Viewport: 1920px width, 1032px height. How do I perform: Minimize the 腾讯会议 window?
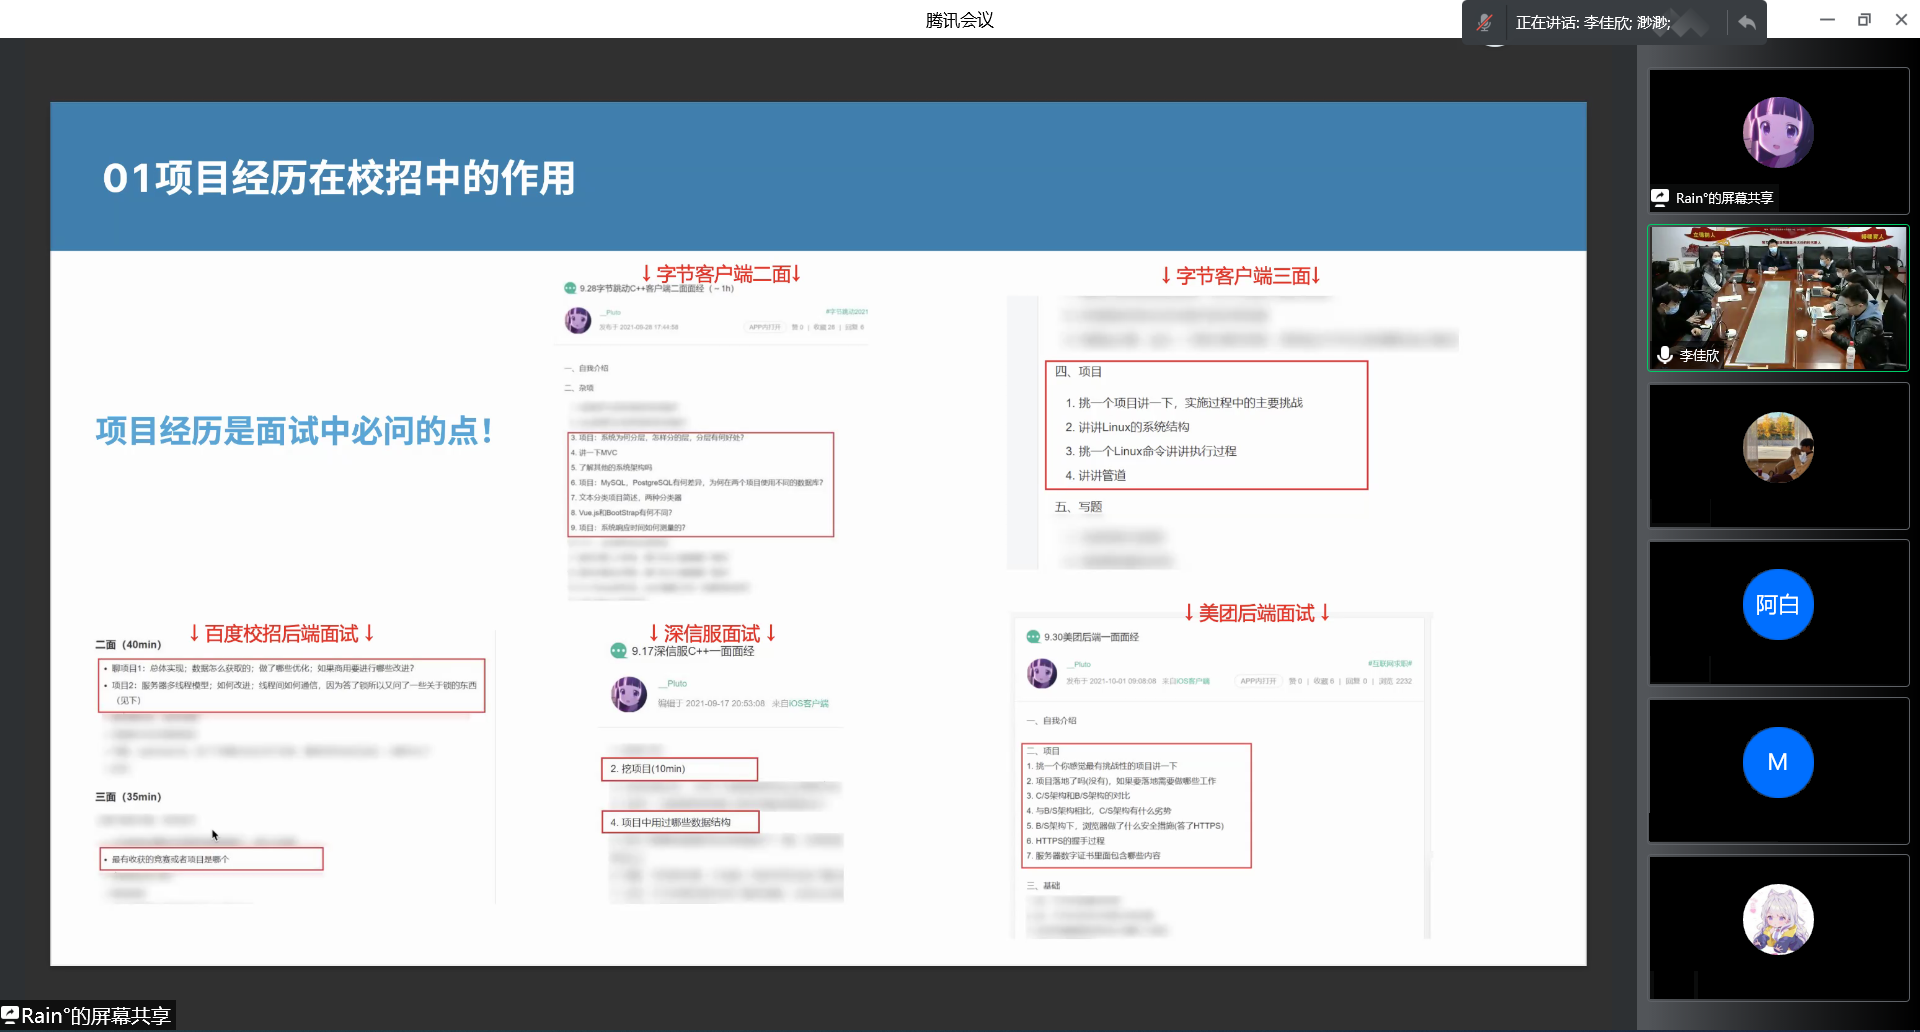[x=1827, y=20]
